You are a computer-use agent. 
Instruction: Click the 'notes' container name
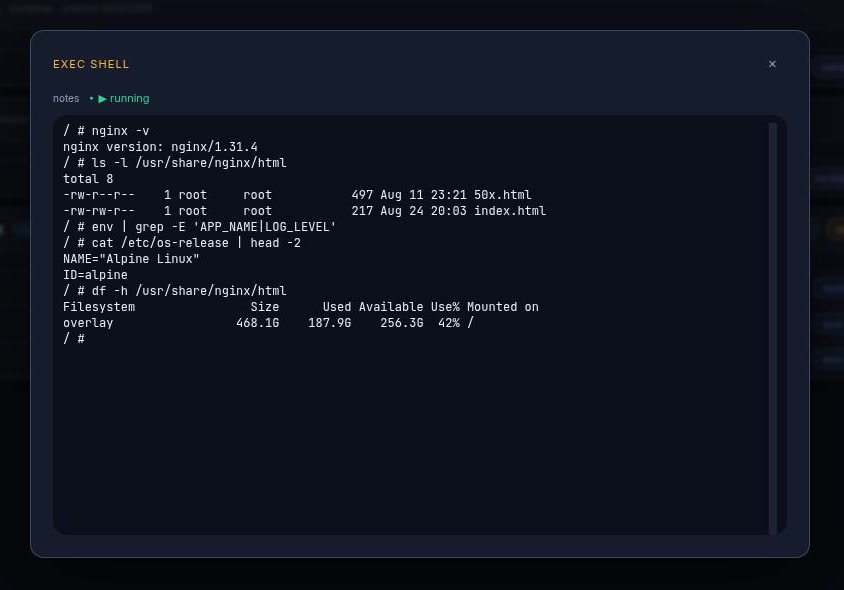click(66, 99)
